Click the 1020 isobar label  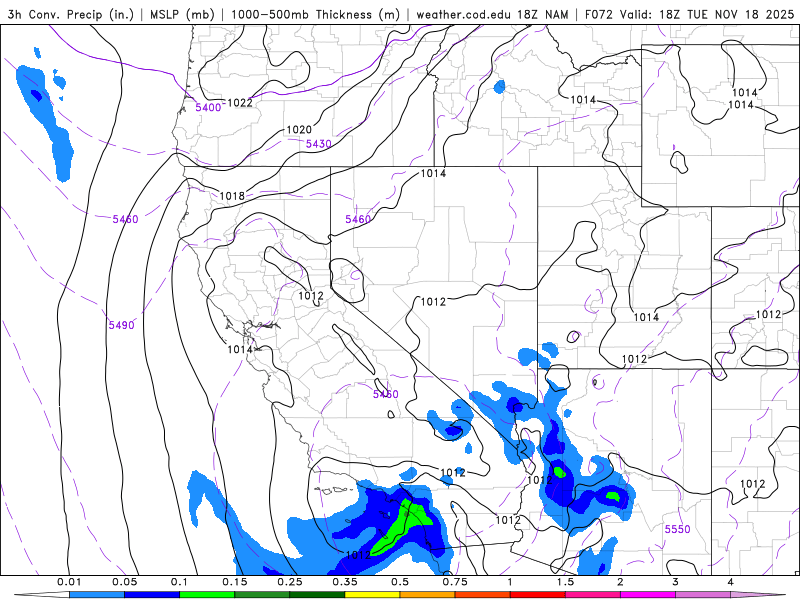click(x=299, y=130)
